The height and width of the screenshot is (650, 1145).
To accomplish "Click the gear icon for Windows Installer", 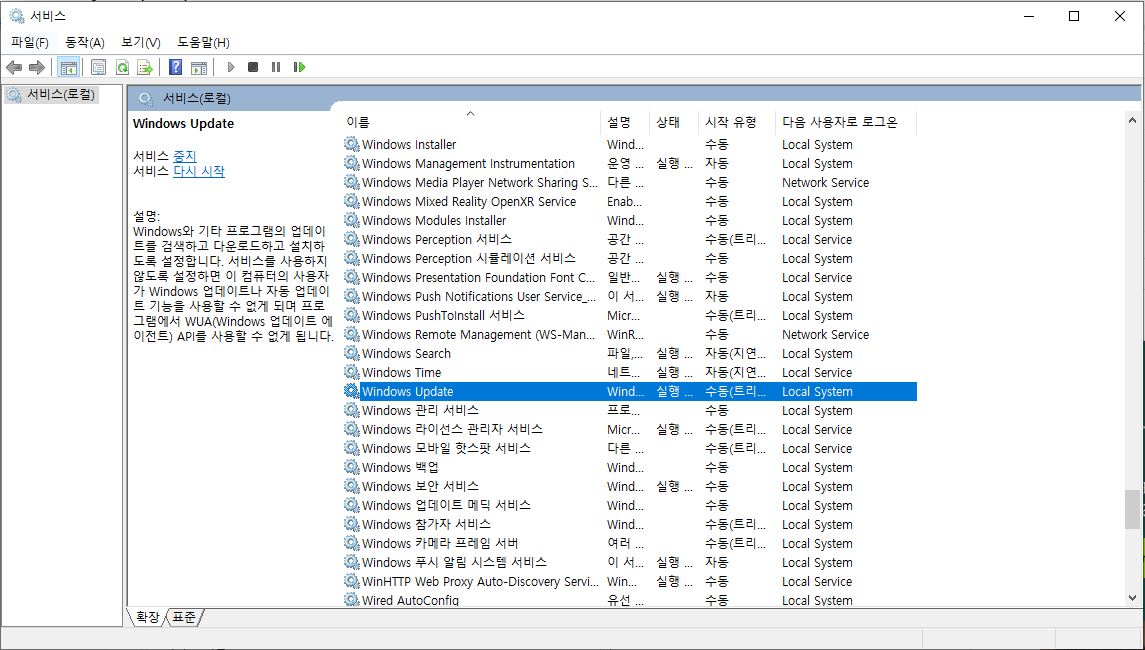I will point(352,144).
